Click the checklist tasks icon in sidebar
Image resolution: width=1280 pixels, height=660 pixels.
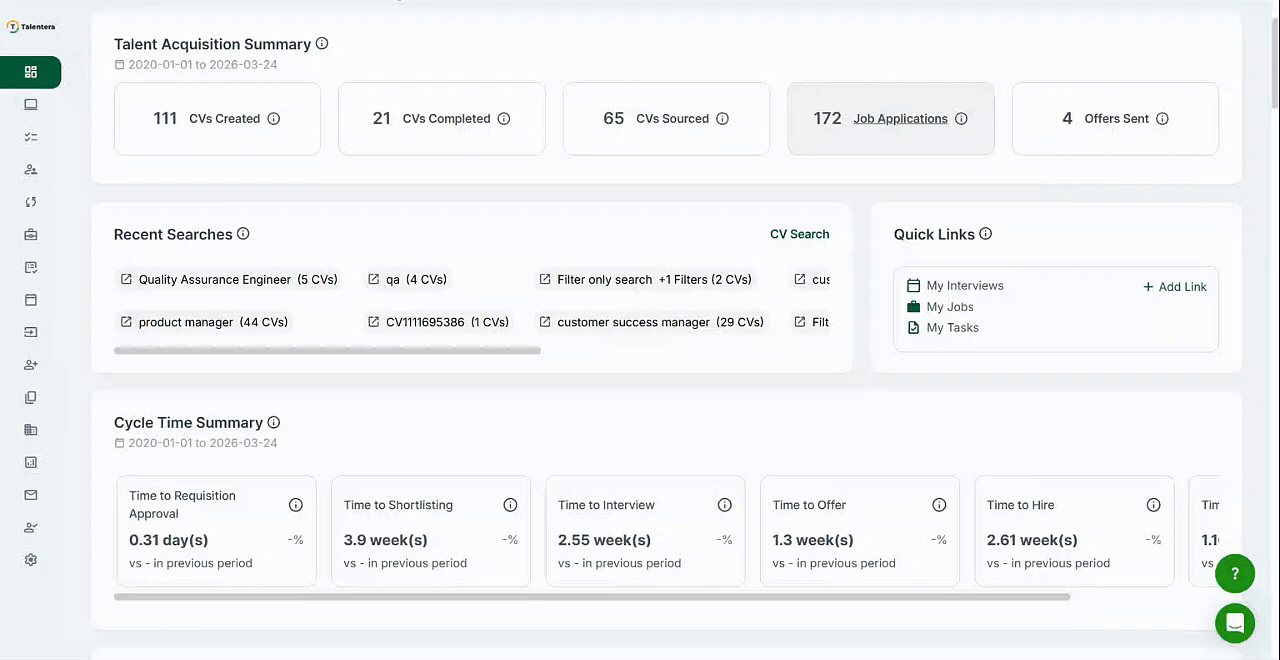pos(31,137)
